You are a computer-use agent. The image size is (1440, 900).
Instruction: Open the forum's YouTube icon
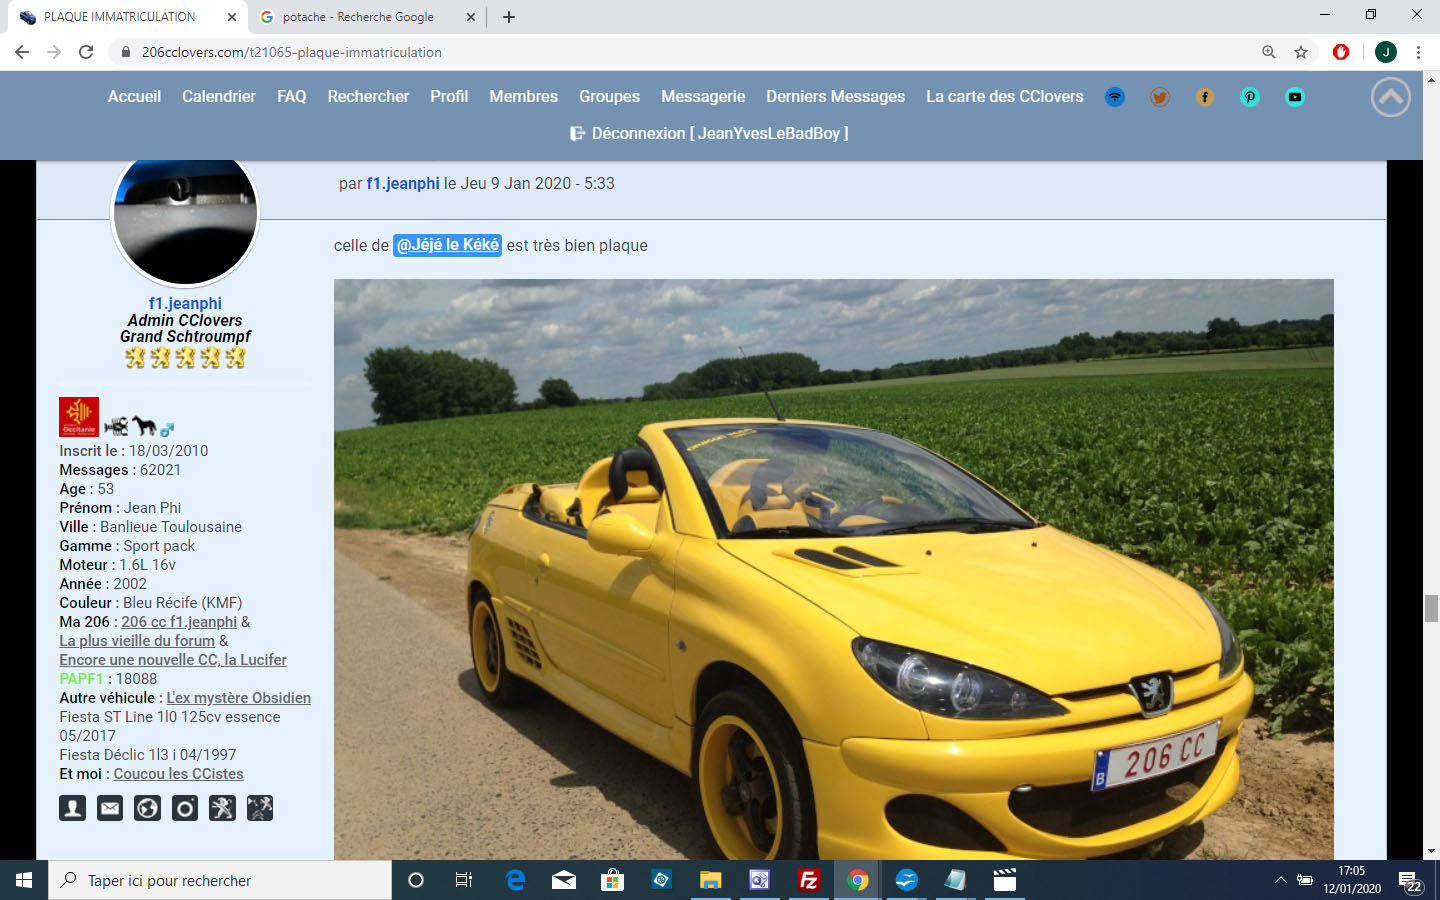coord(1295,97)
